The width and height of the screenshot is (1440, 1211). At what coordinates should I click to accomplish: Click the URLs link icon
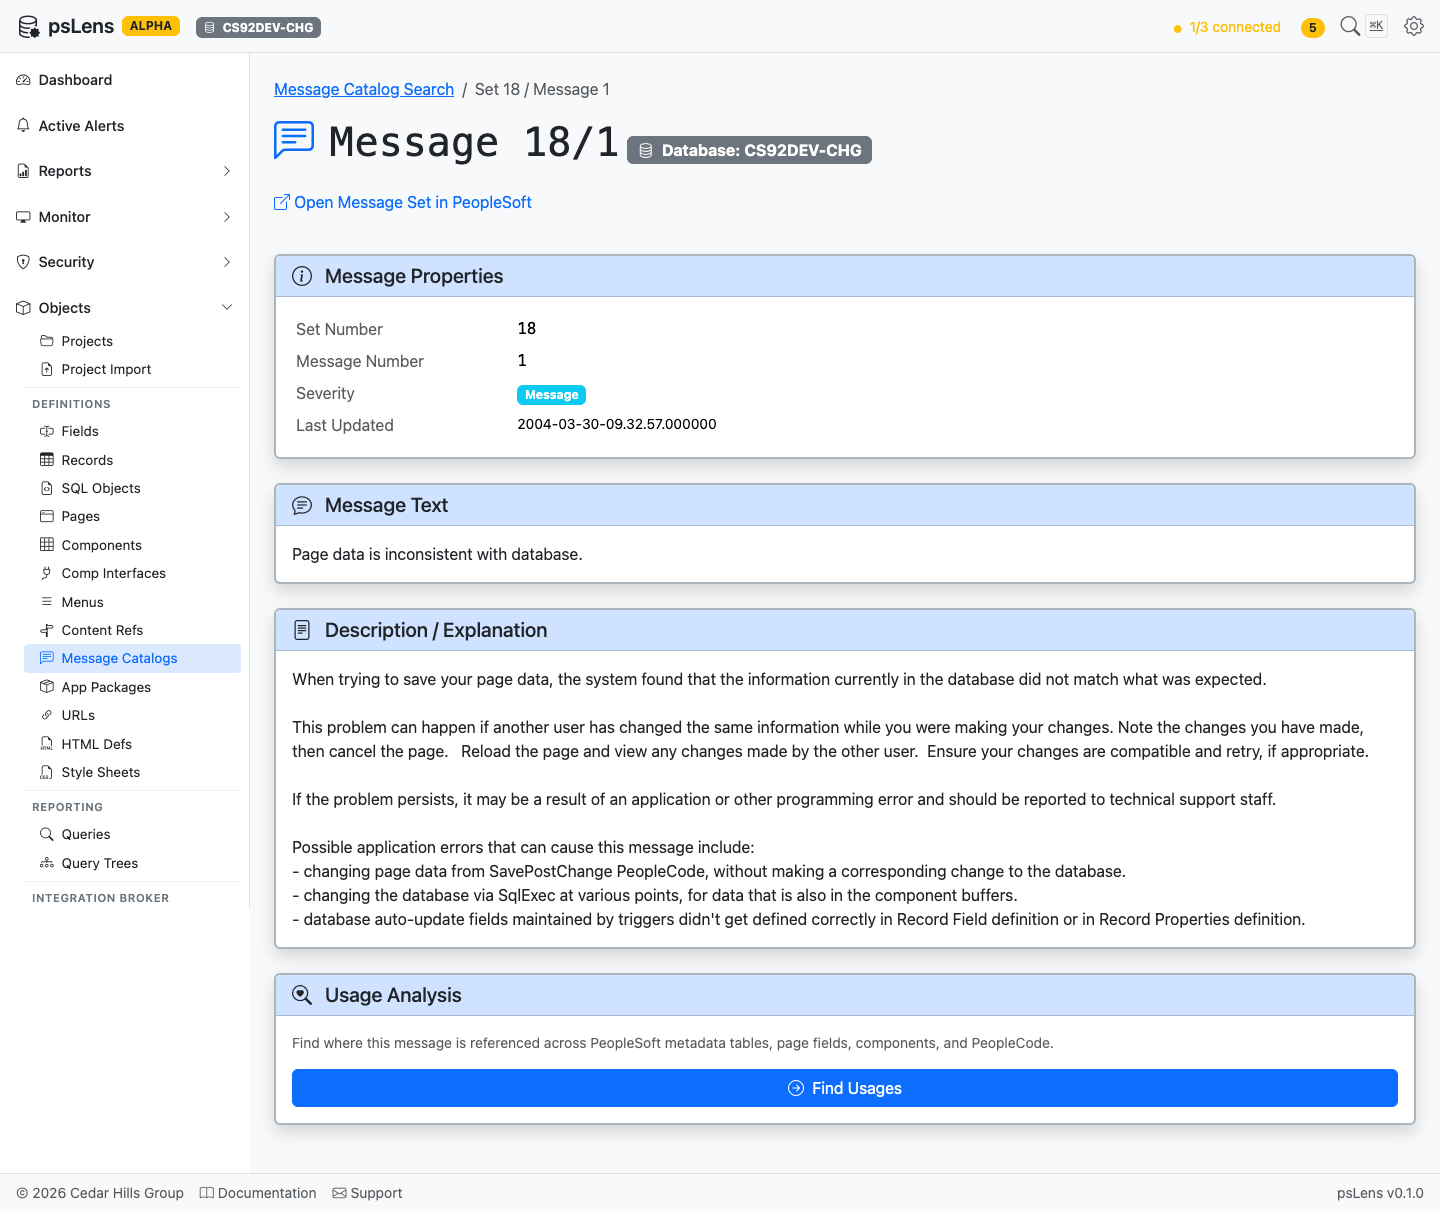(x=47, y=715)
